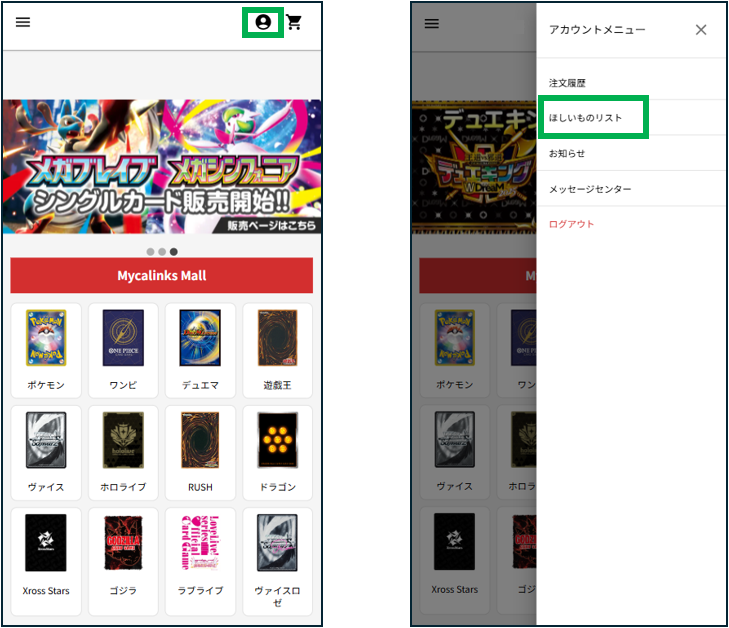729x628 pixels.
Task: Click 販売ページはこちら on the banner
Action: pos(271,226)
